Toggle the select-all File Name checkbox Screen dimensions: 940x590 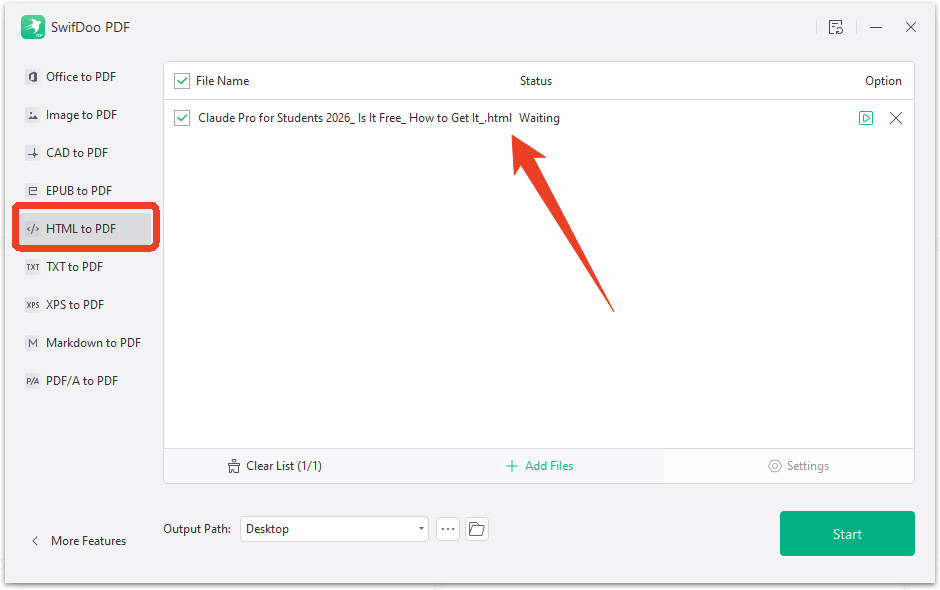[182, 81]
